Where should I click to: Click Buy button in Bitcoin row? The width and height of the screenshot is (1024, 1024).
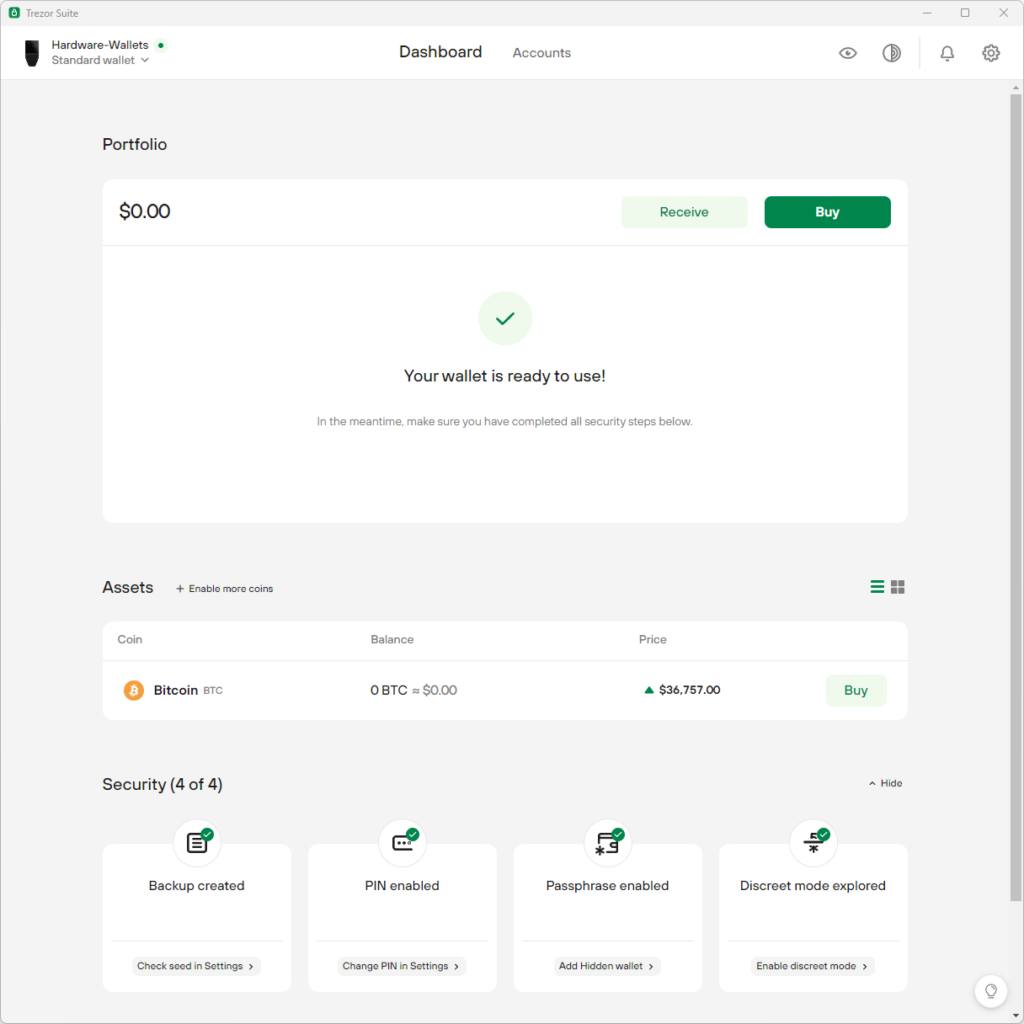[856, 690]
